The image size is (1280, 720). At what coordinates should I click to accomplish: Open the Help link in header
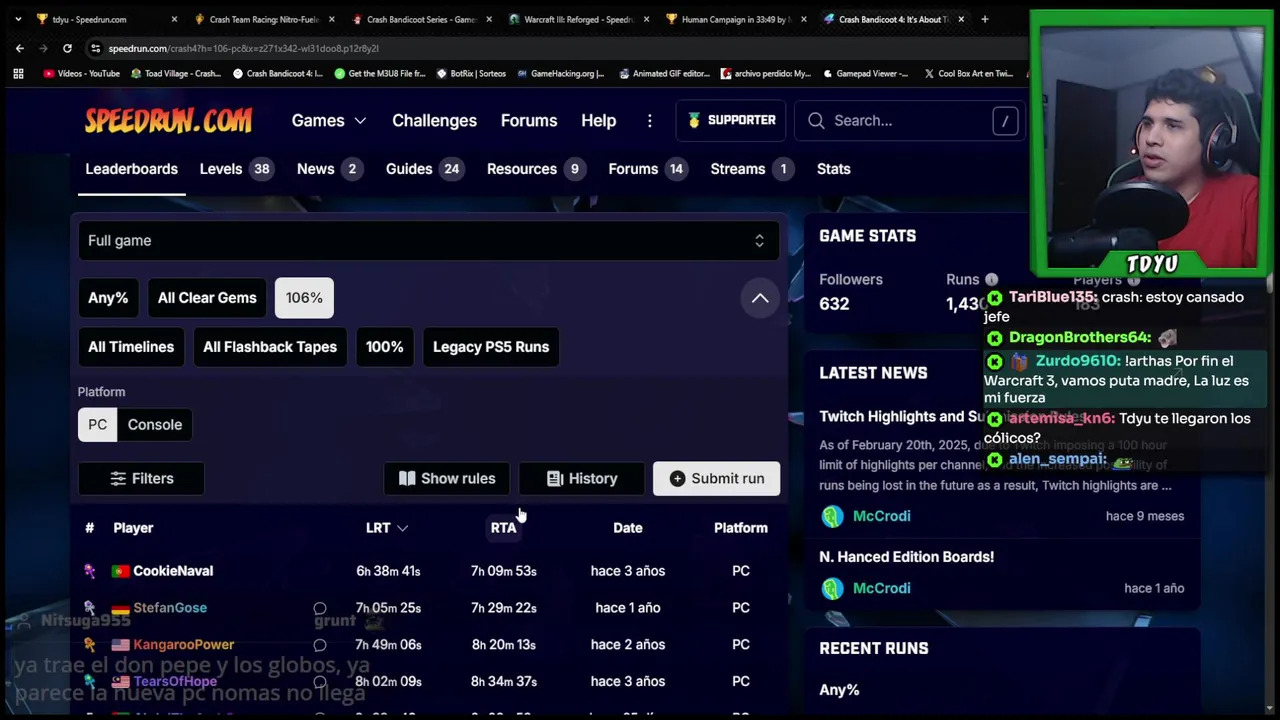point(598,120)
